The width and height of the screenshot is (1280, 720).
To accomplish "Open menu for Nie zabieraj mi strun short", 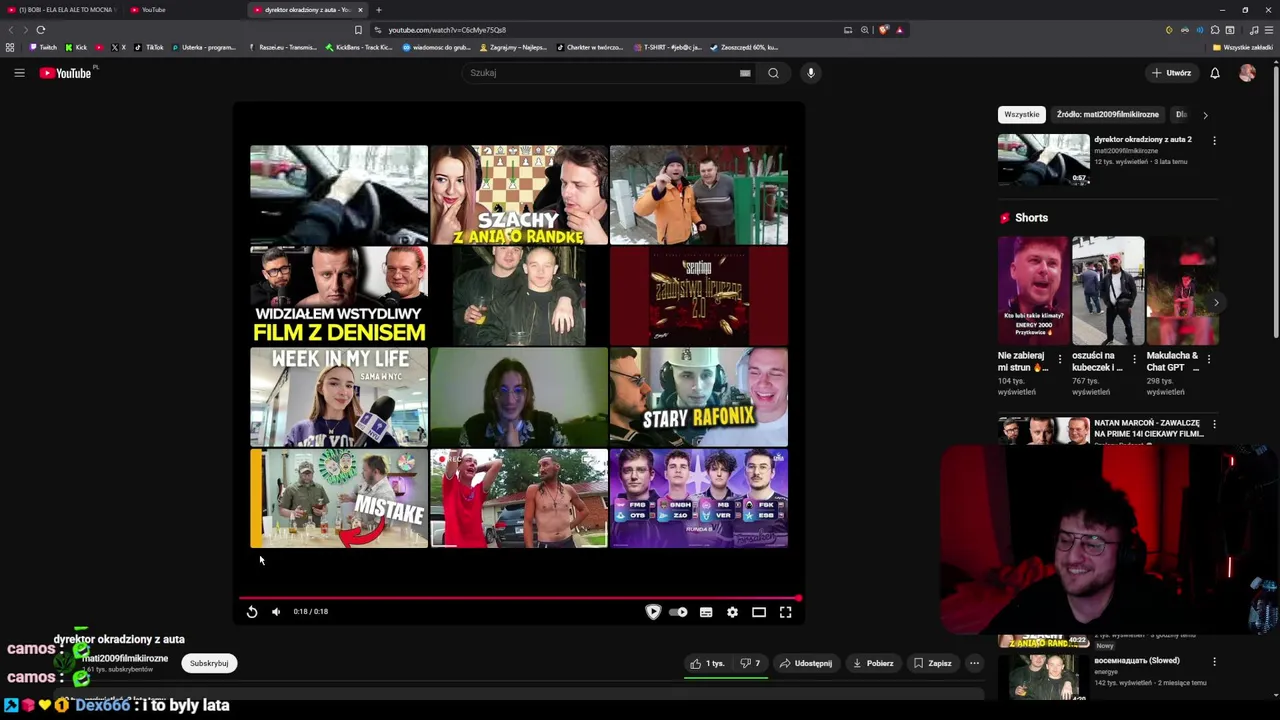I will (x=1060, y=359).
